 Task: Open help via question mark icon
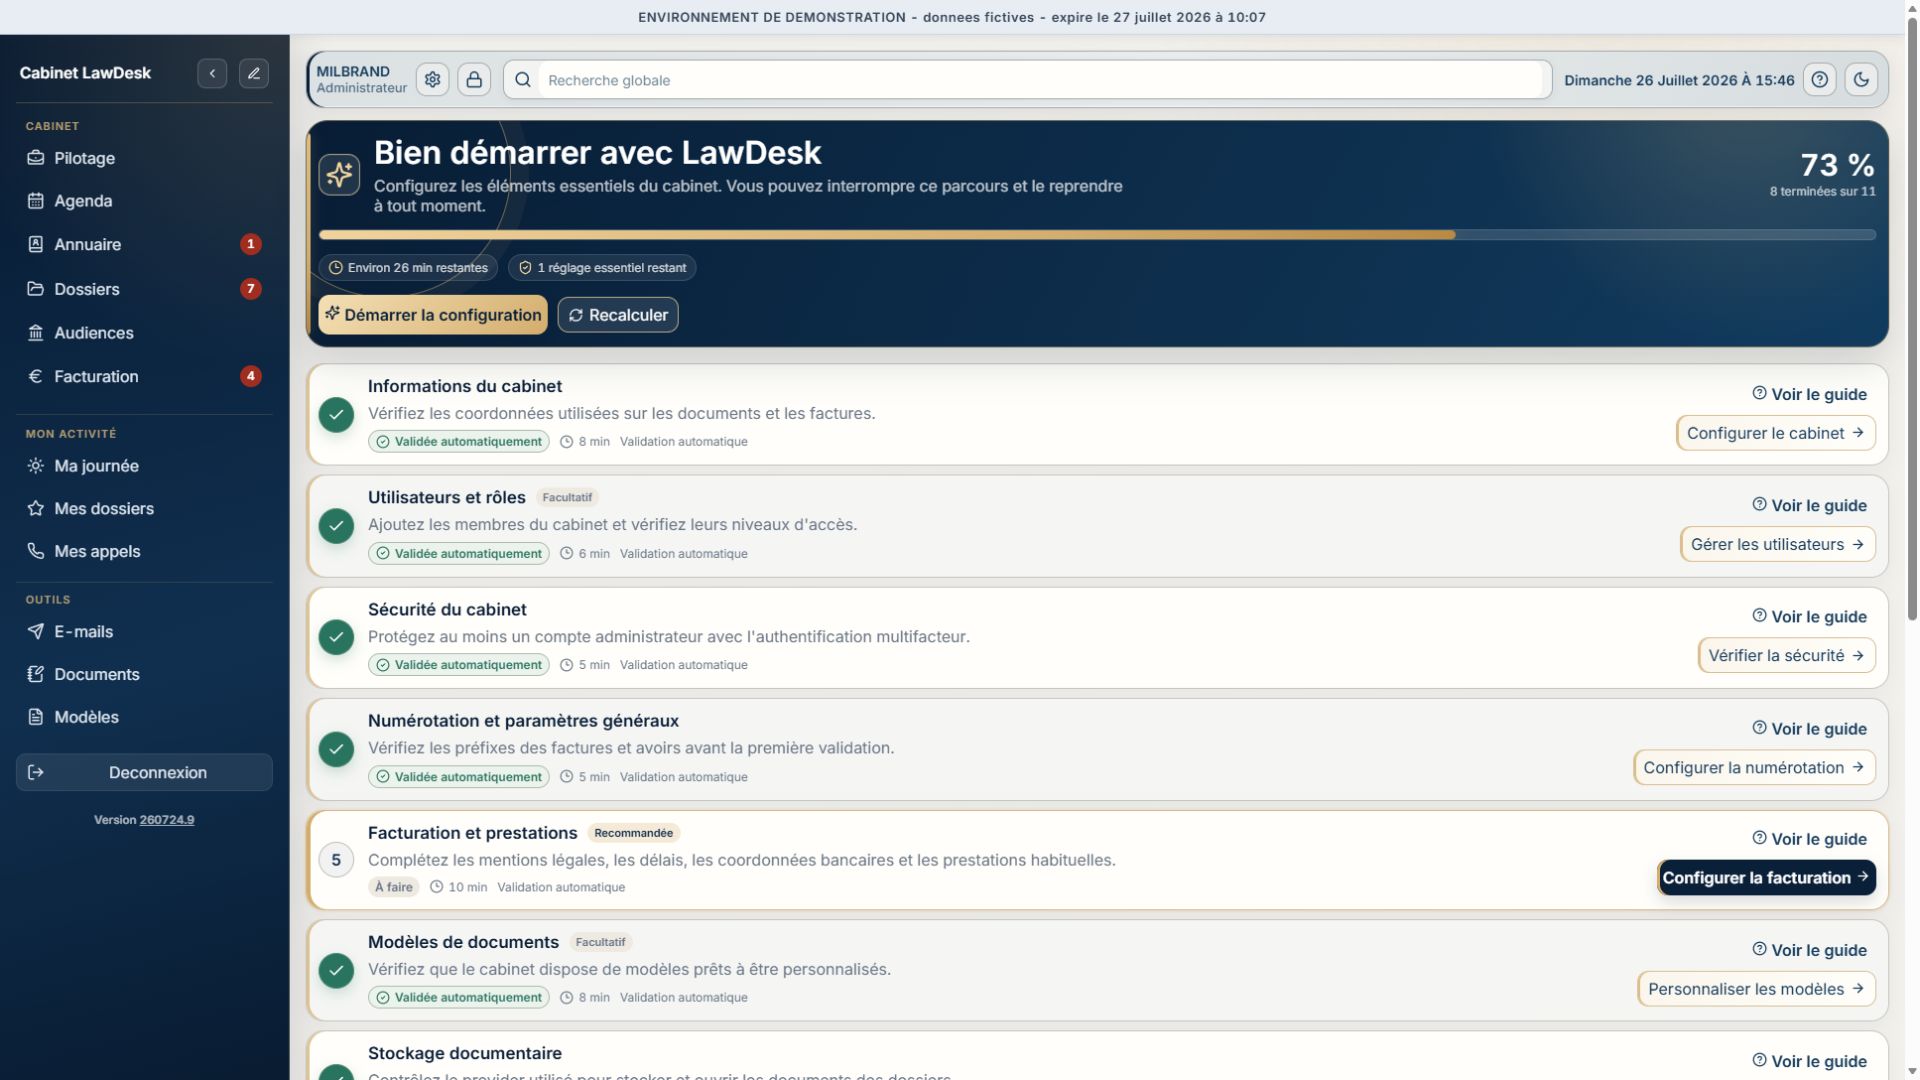pyautogui.click(x=1820, y=80)
